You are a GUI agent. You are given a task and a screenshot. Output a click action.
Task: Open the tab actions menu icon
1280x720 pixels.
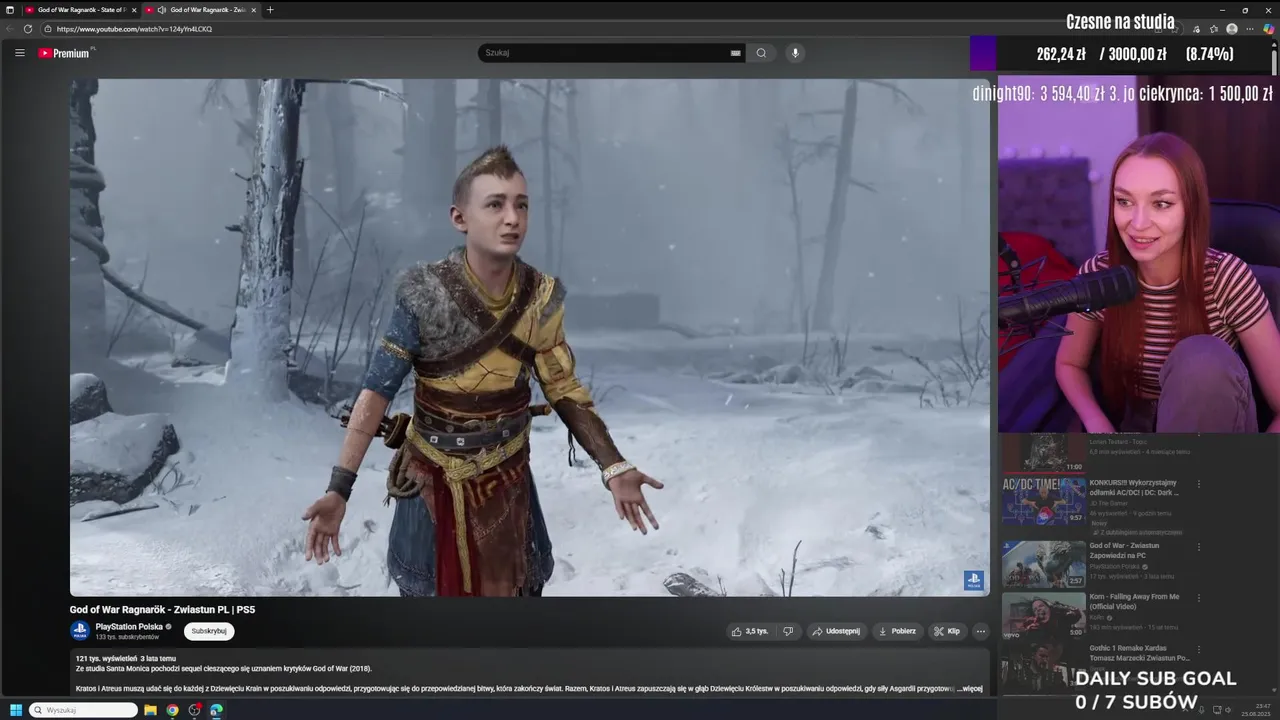(9, 10)
